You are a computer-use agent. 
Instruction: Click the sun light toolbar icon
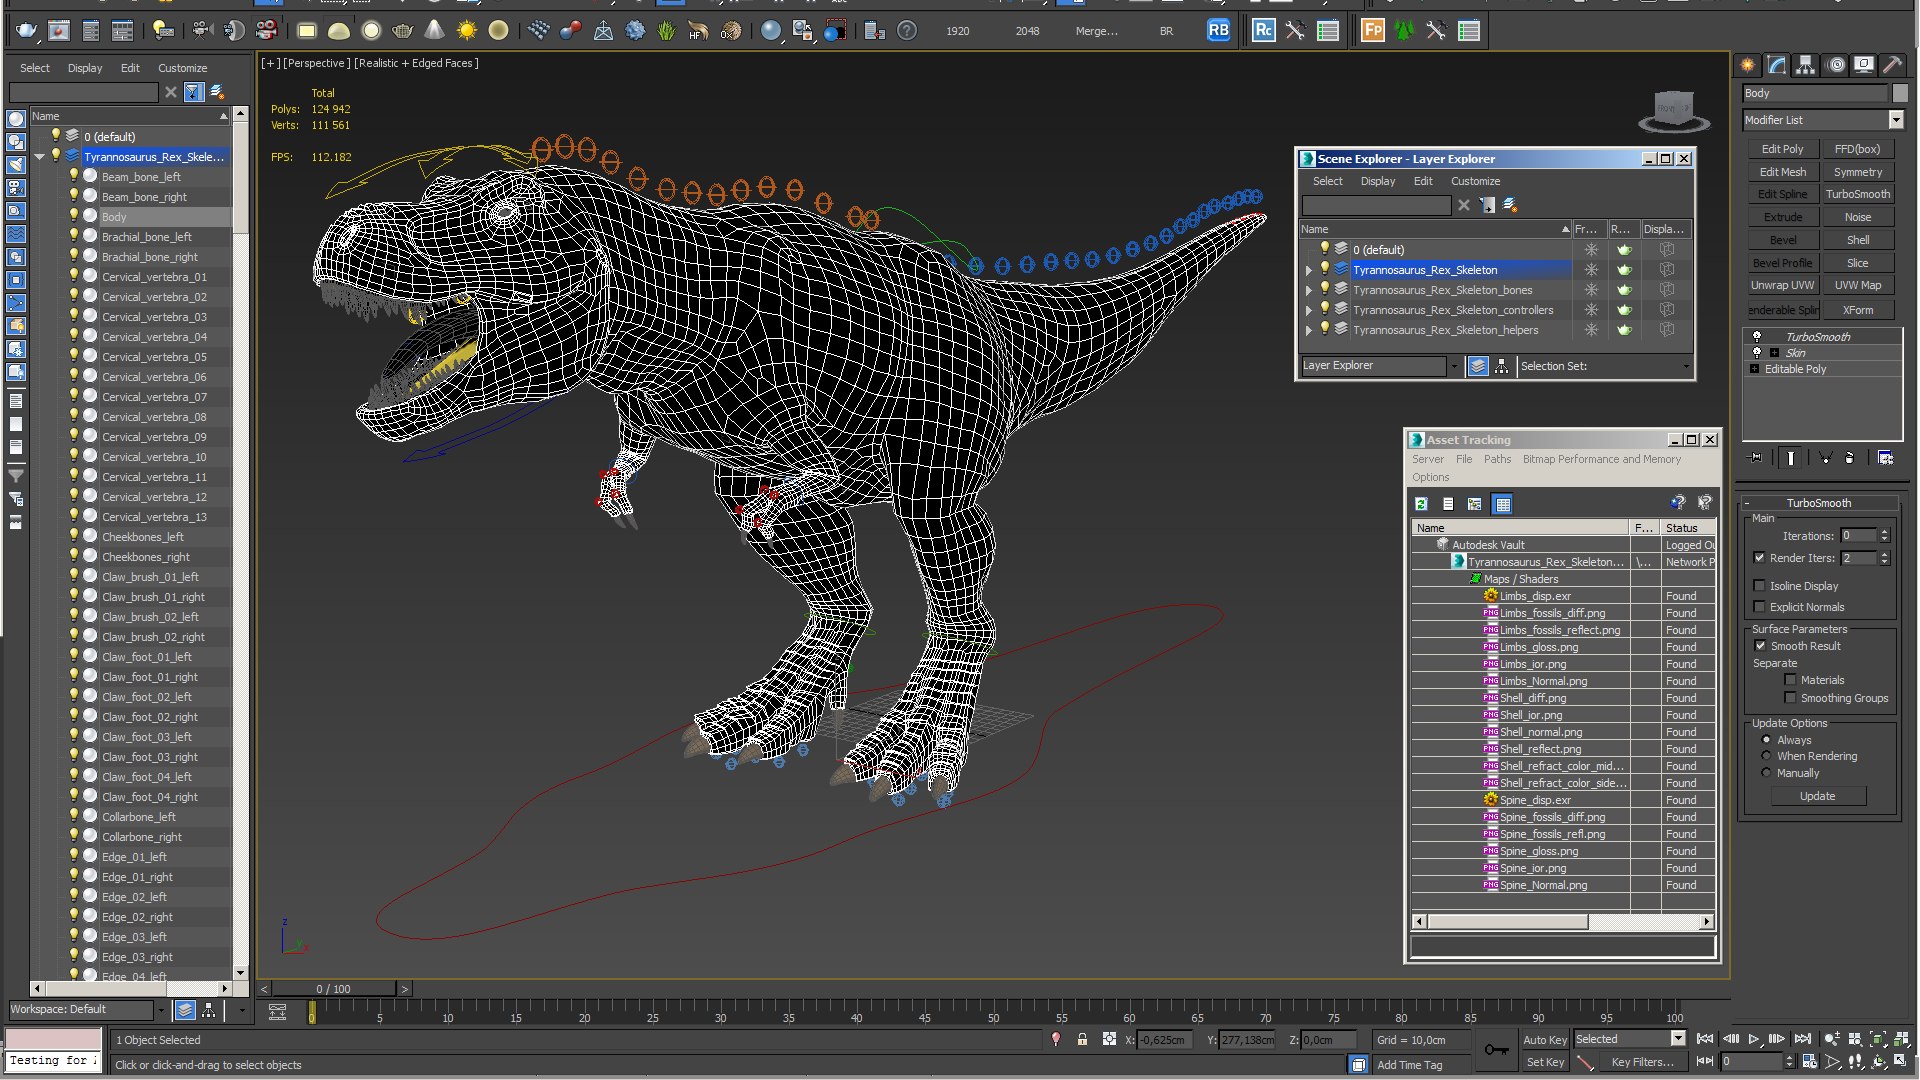point(466,31)
